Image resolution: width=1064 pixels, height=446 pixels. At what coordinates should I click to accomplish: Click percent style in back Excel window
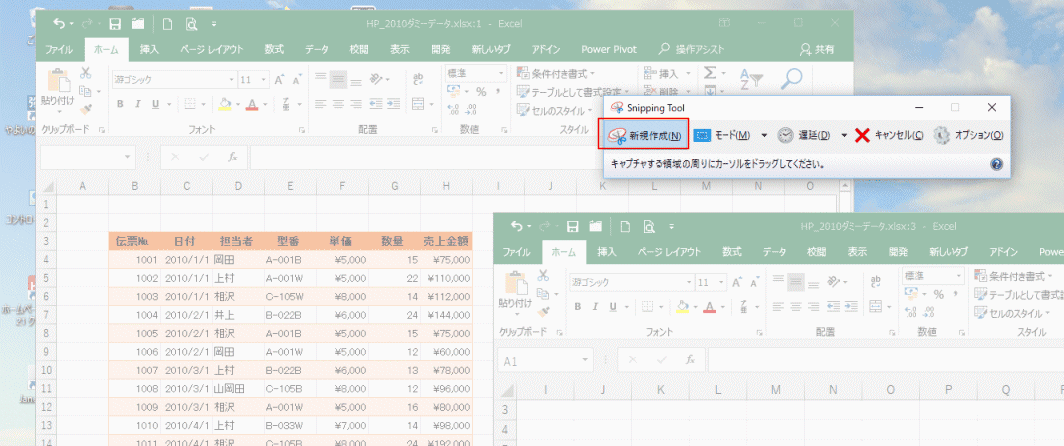[x=481, y=92]
